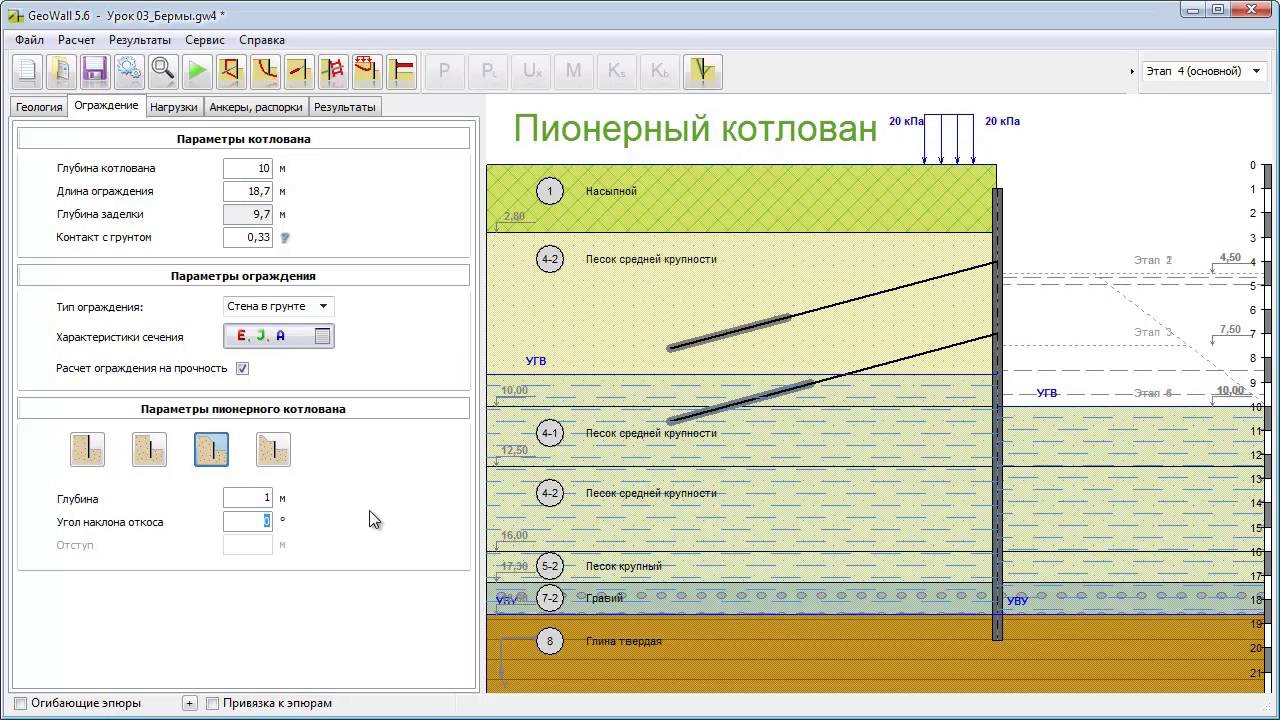The height and width of the screenshot is (720, 1280).
Task: Open the Расчет menu
Action: coord(77,40)
